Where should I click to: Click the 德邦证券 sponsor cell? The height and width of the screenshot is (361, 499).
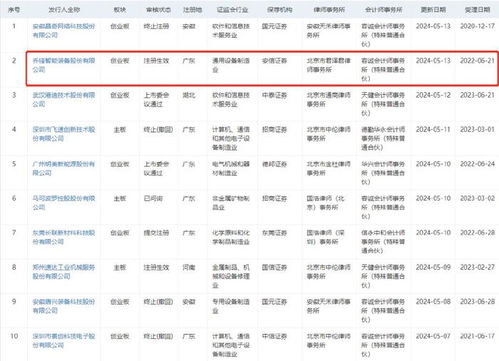coord(274,164)
